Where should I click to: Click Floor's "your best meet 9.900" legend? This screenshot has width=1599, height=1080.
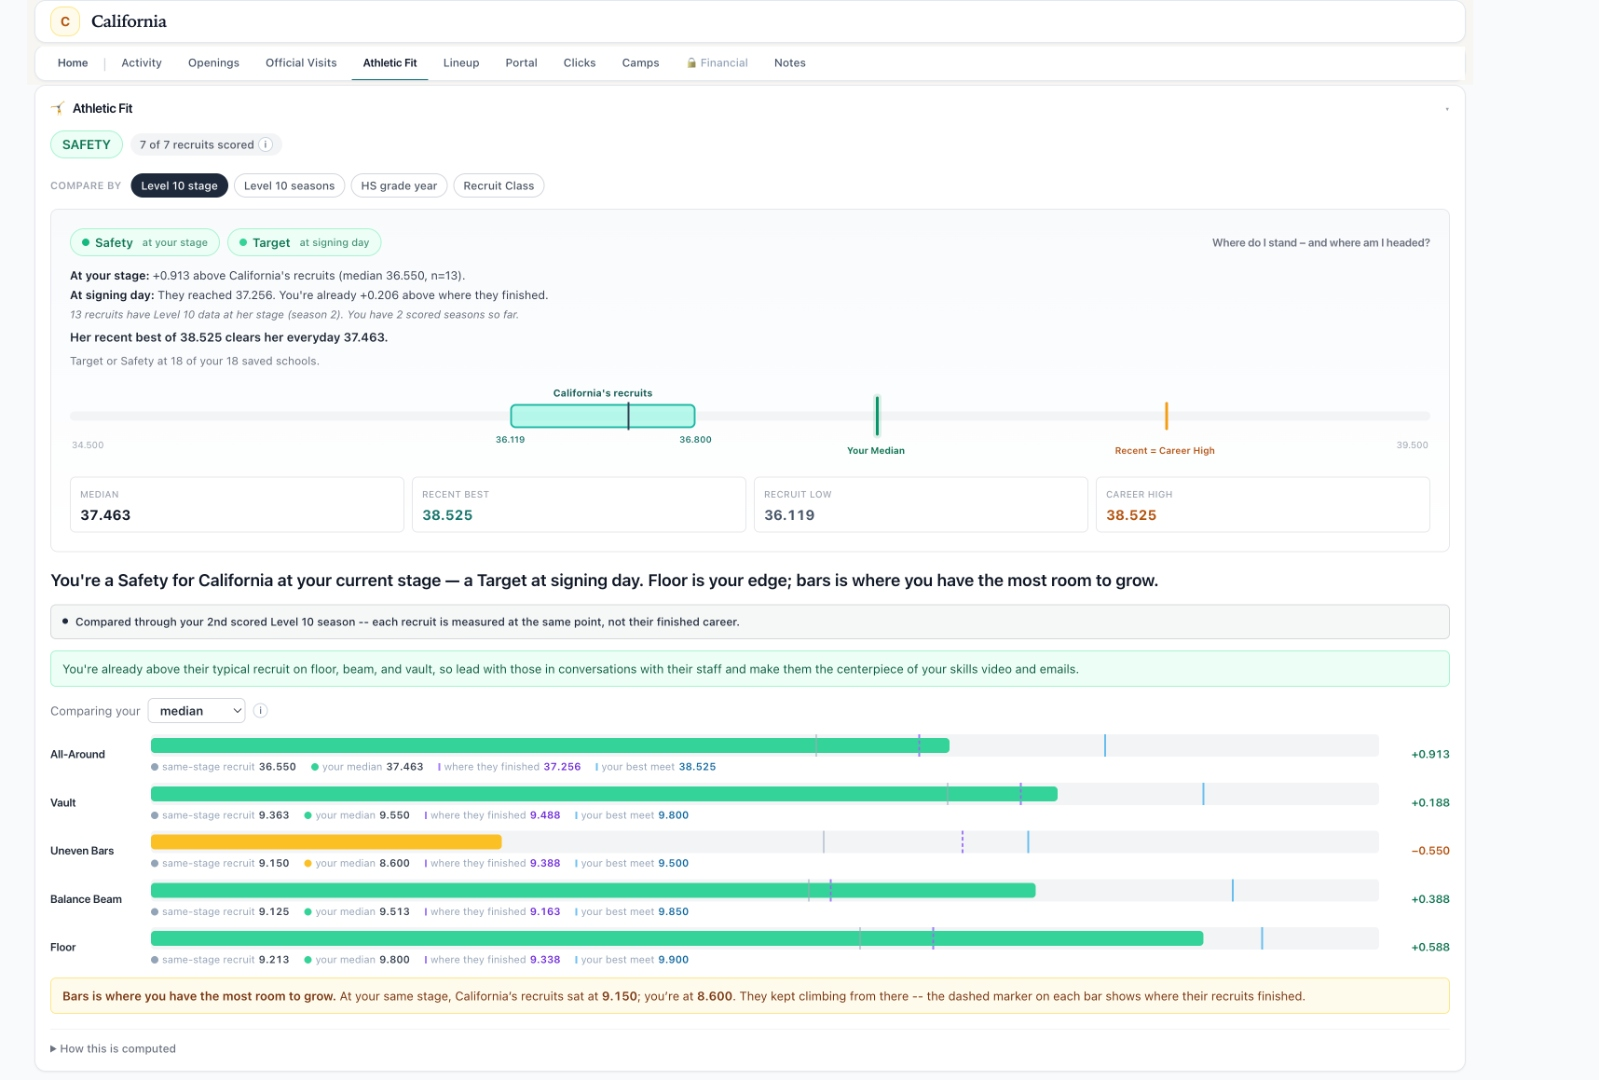tap(632, 960)
